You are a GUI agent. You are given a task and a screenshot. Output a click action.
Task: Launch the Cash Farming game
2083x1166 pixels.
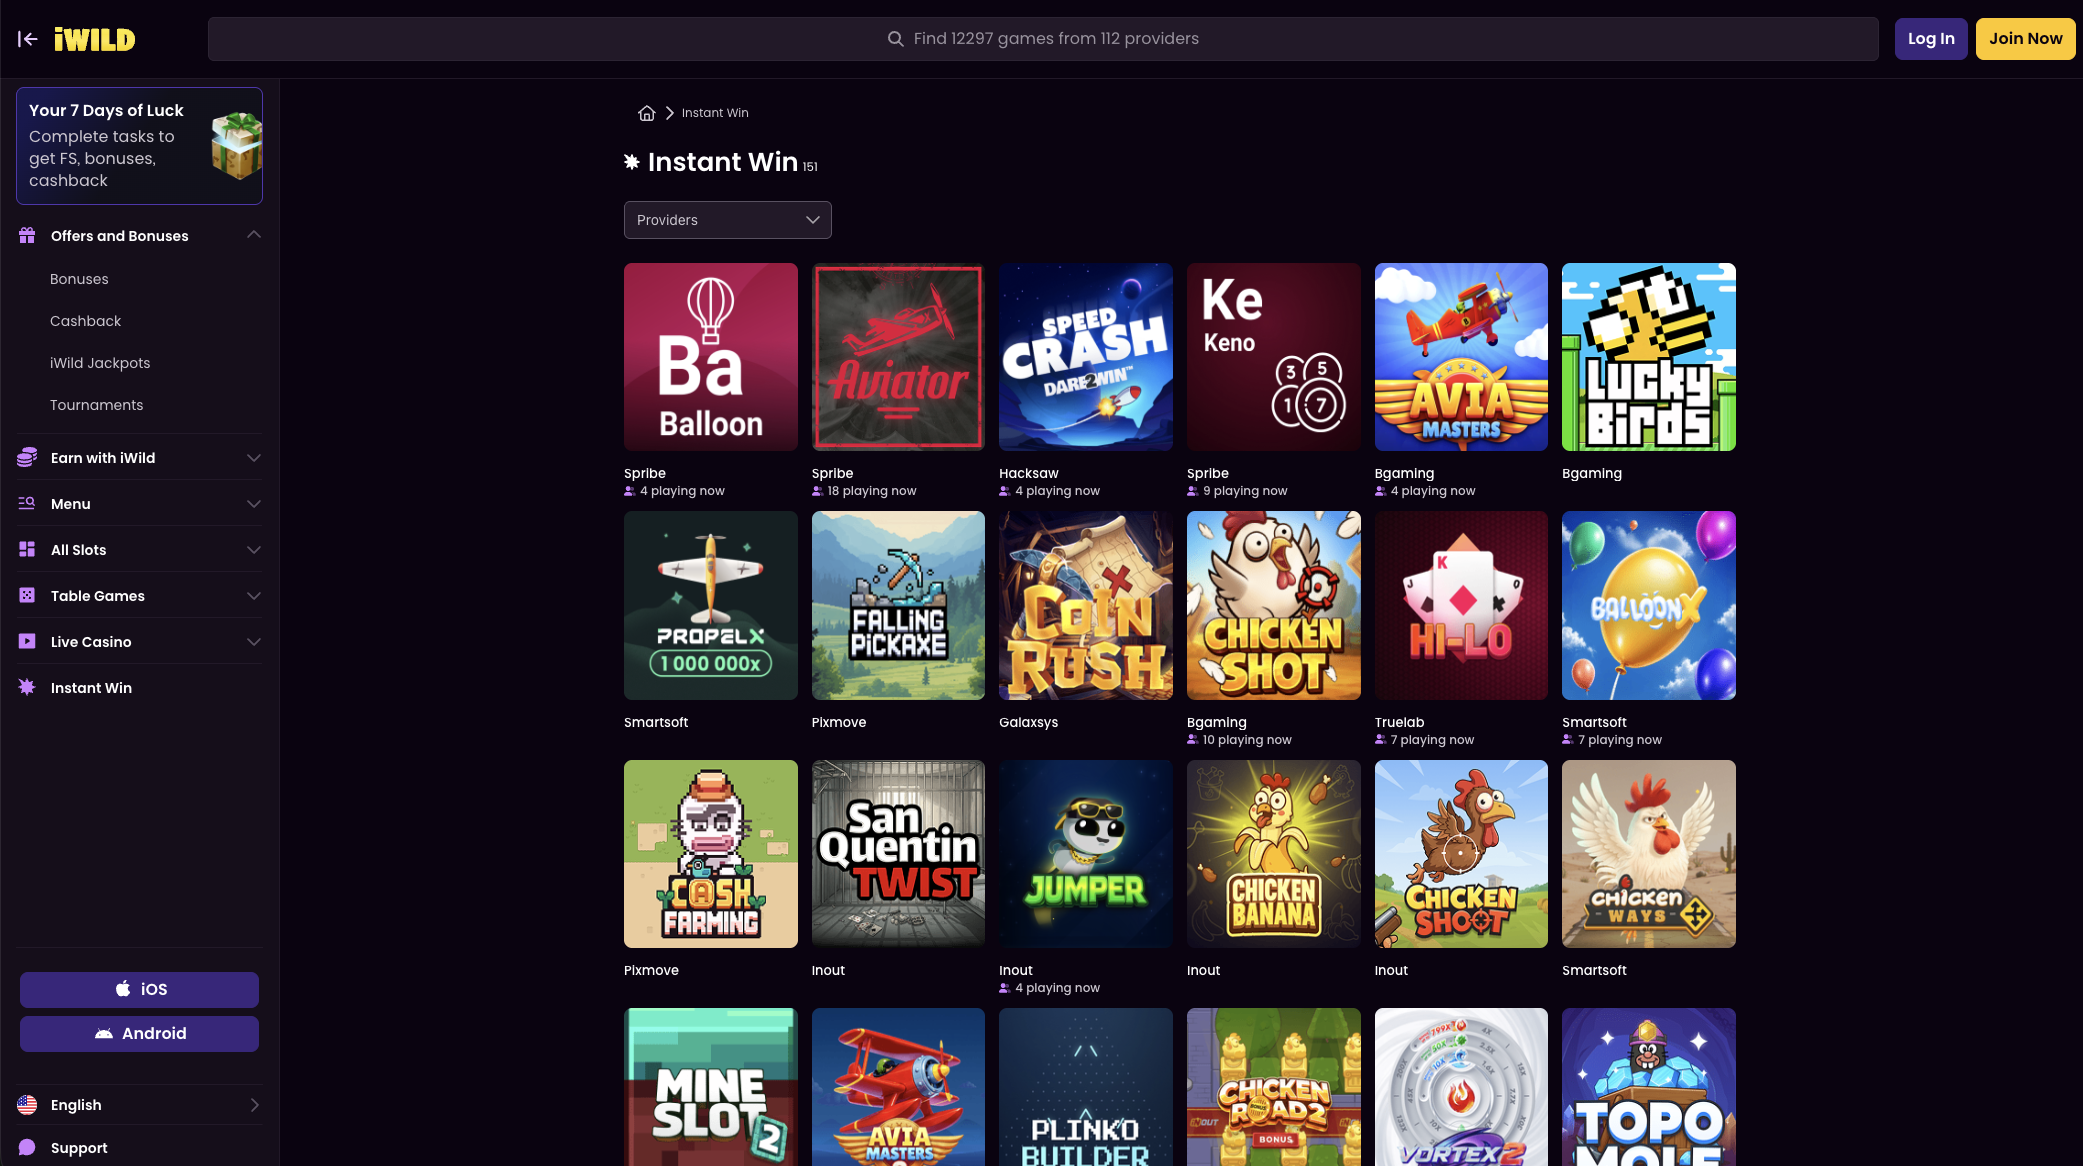click(x=711, y=854)
